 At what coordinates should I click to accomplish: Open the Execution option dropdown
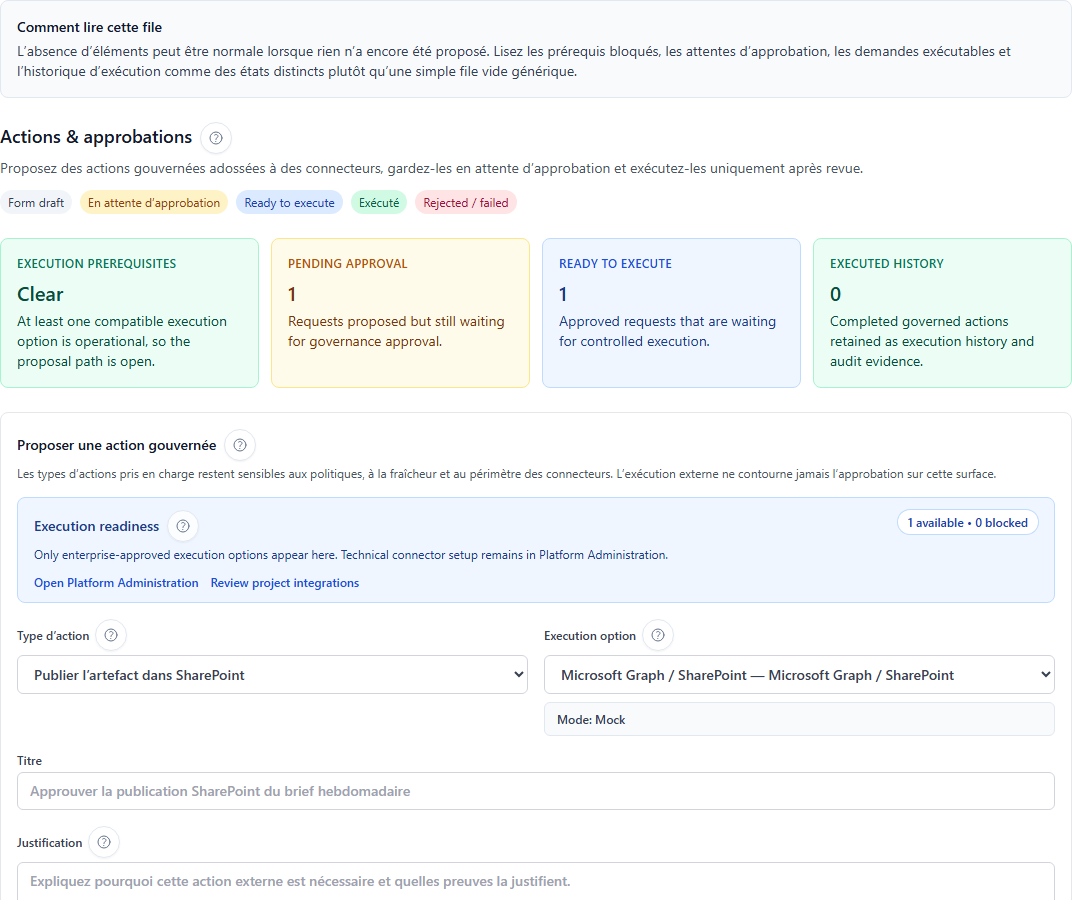[798, 674]
